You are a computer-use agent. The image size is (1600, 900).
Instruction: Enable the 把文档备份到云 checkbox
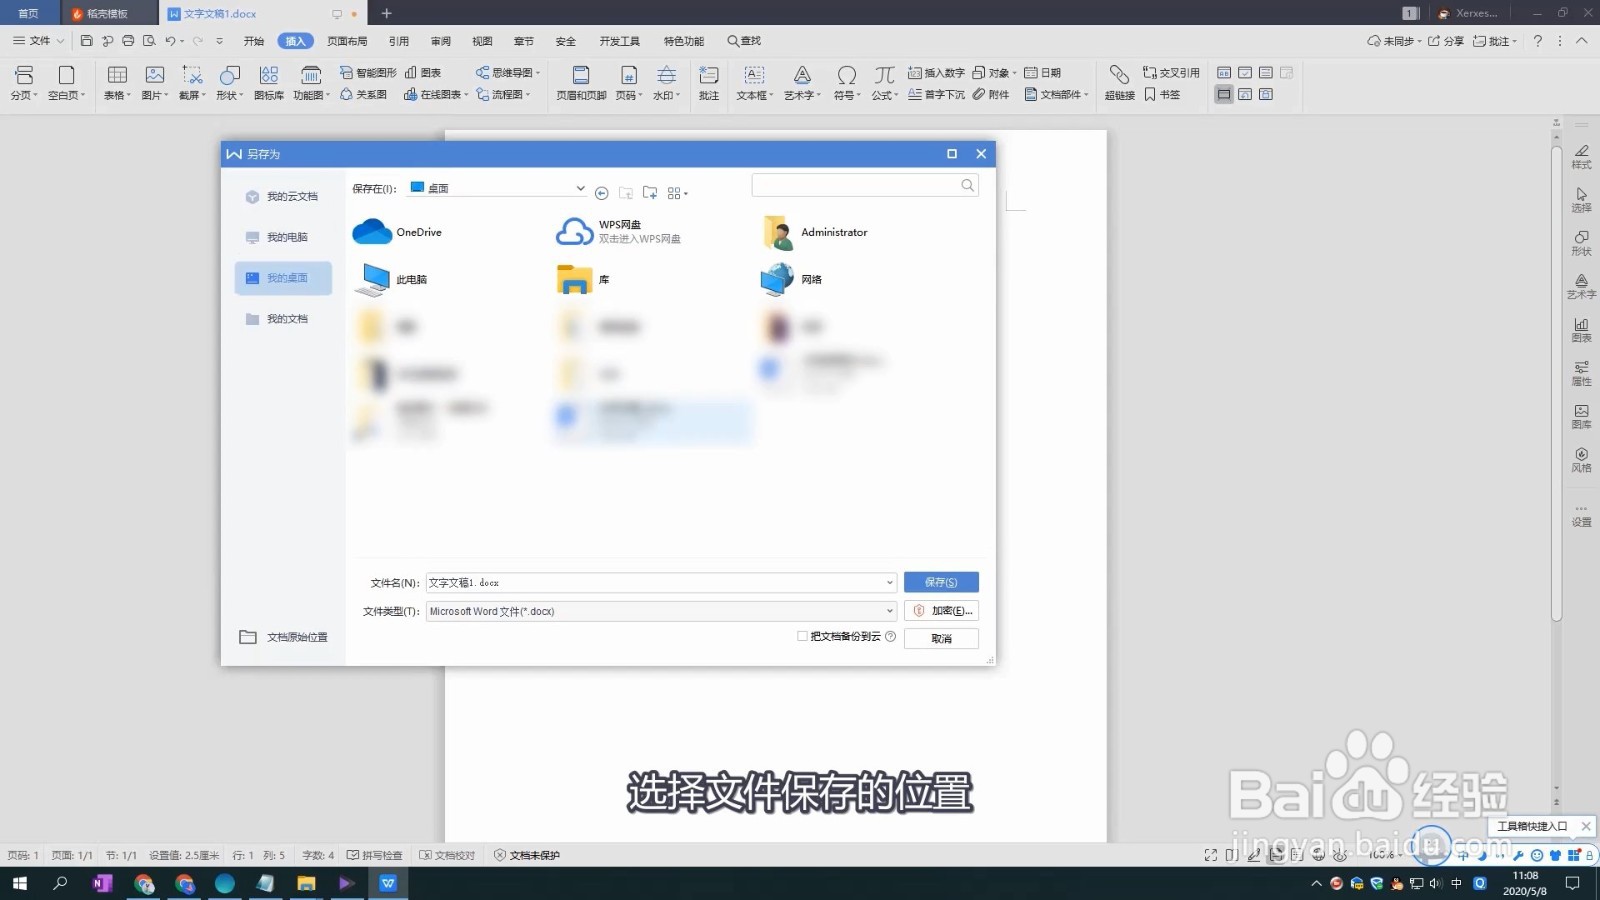[803, 636]
